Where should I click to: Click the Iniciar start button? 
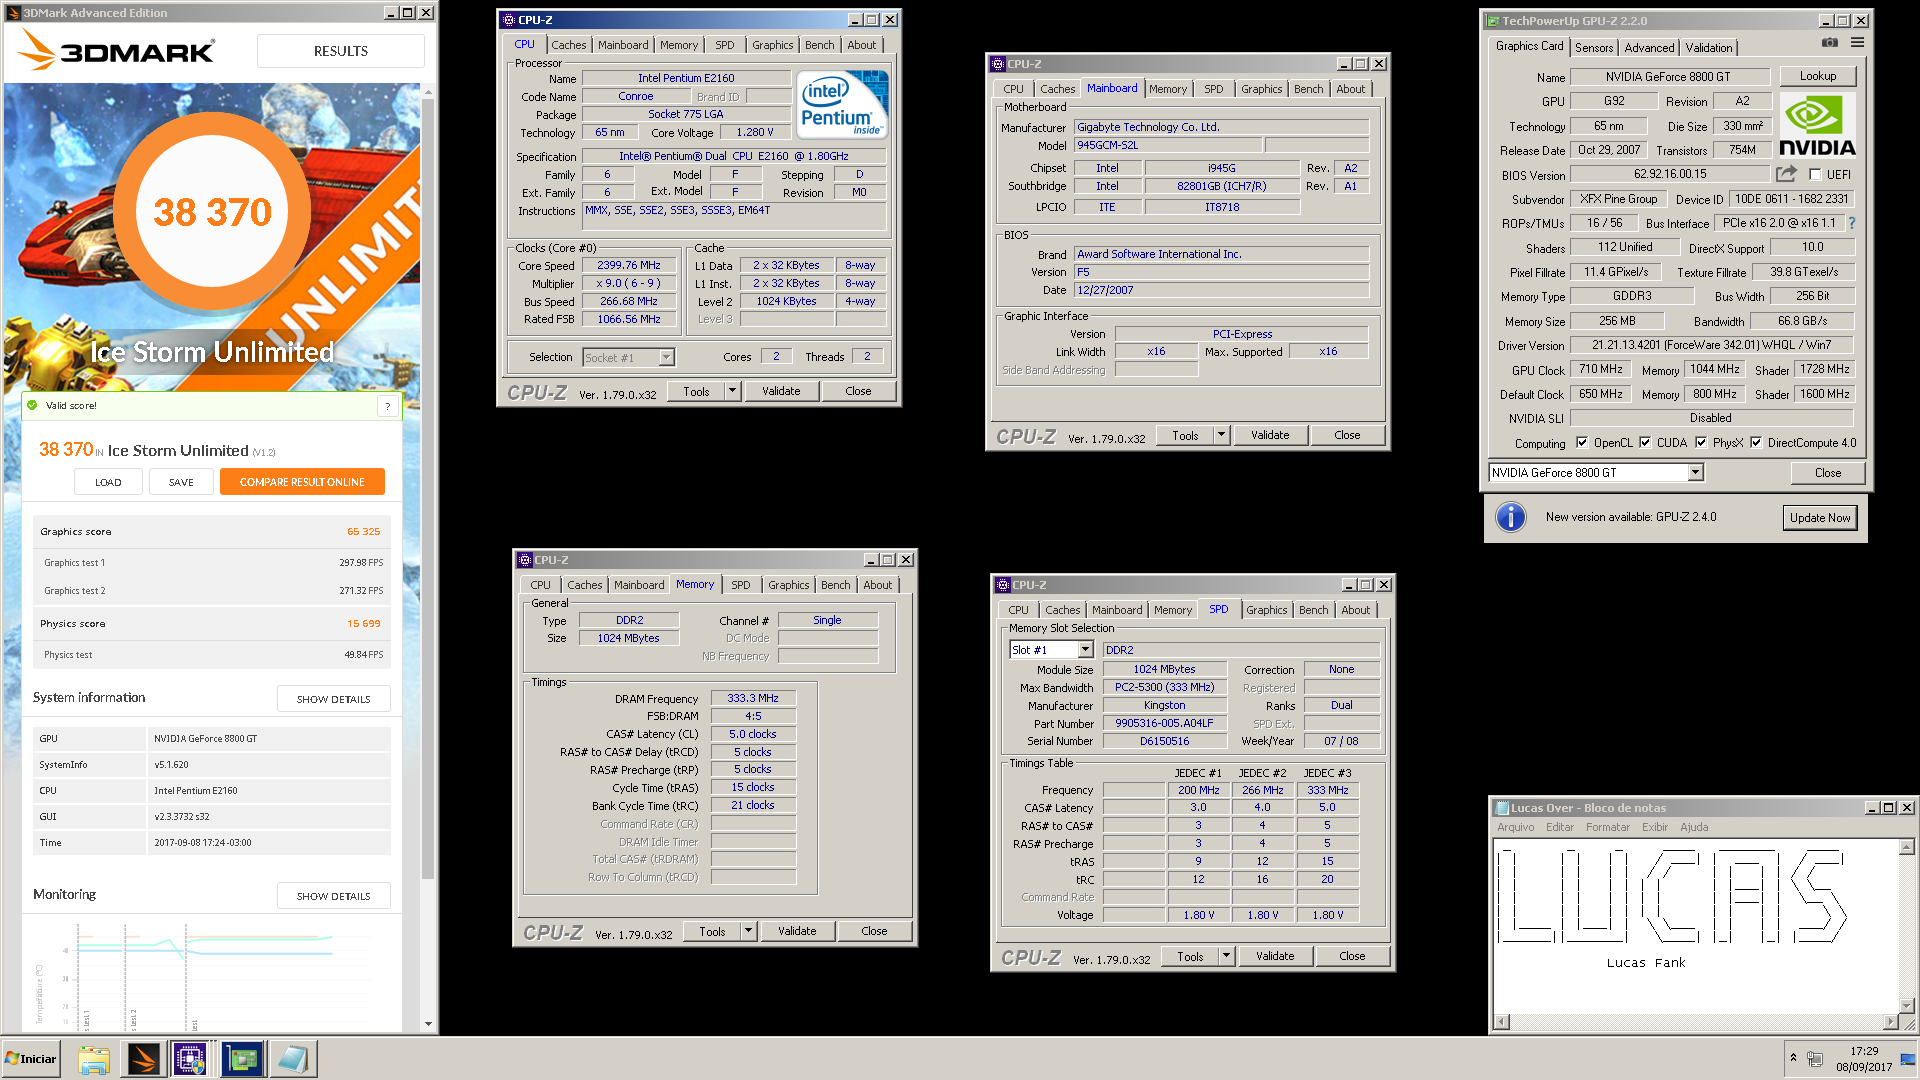pyautogui.click(x=31, y=1059)
